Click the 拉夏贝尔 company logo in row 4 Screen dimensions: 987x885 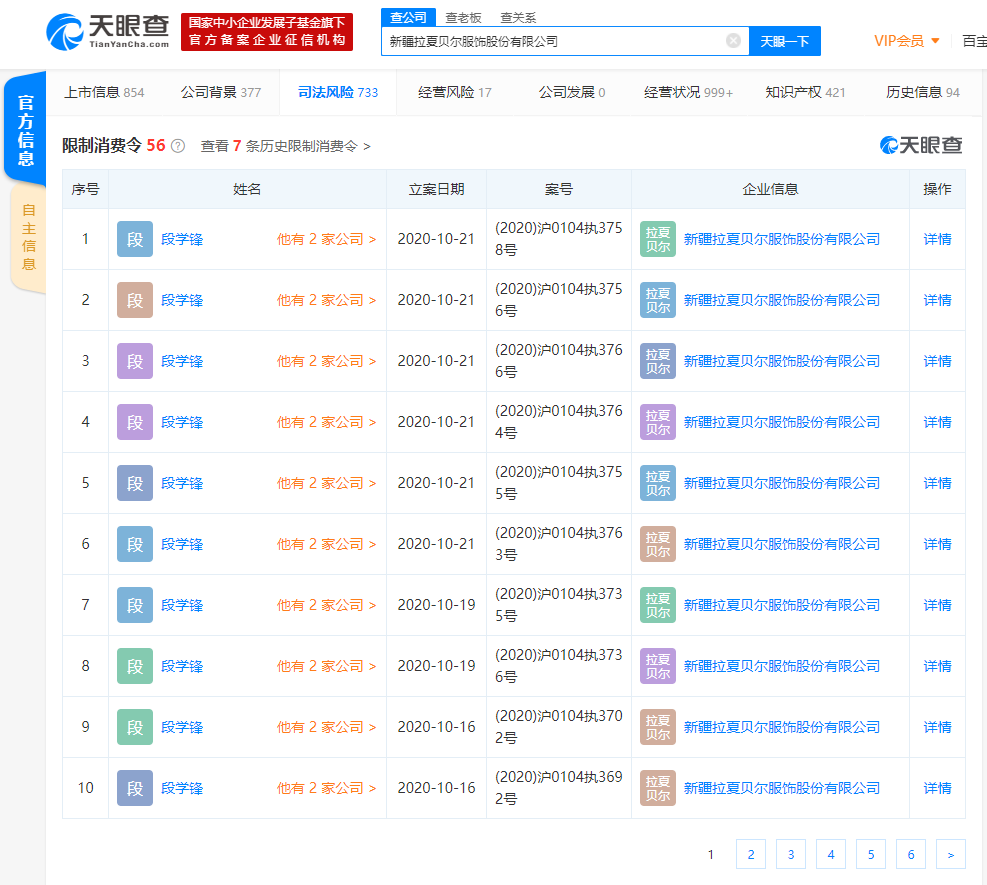[658, 422]
